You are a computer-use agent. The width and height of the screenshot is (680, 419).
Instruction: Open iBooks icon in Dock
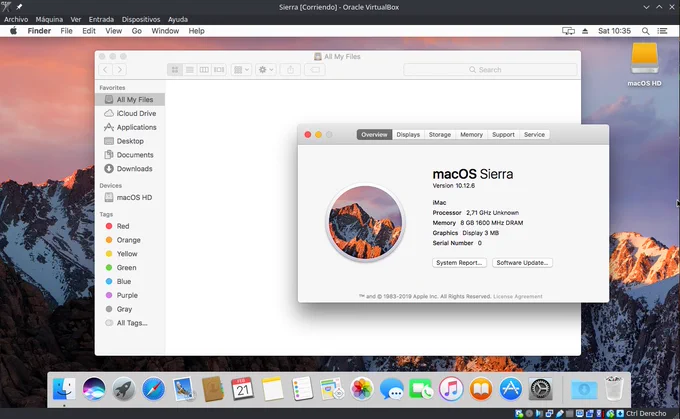[481, 389]
